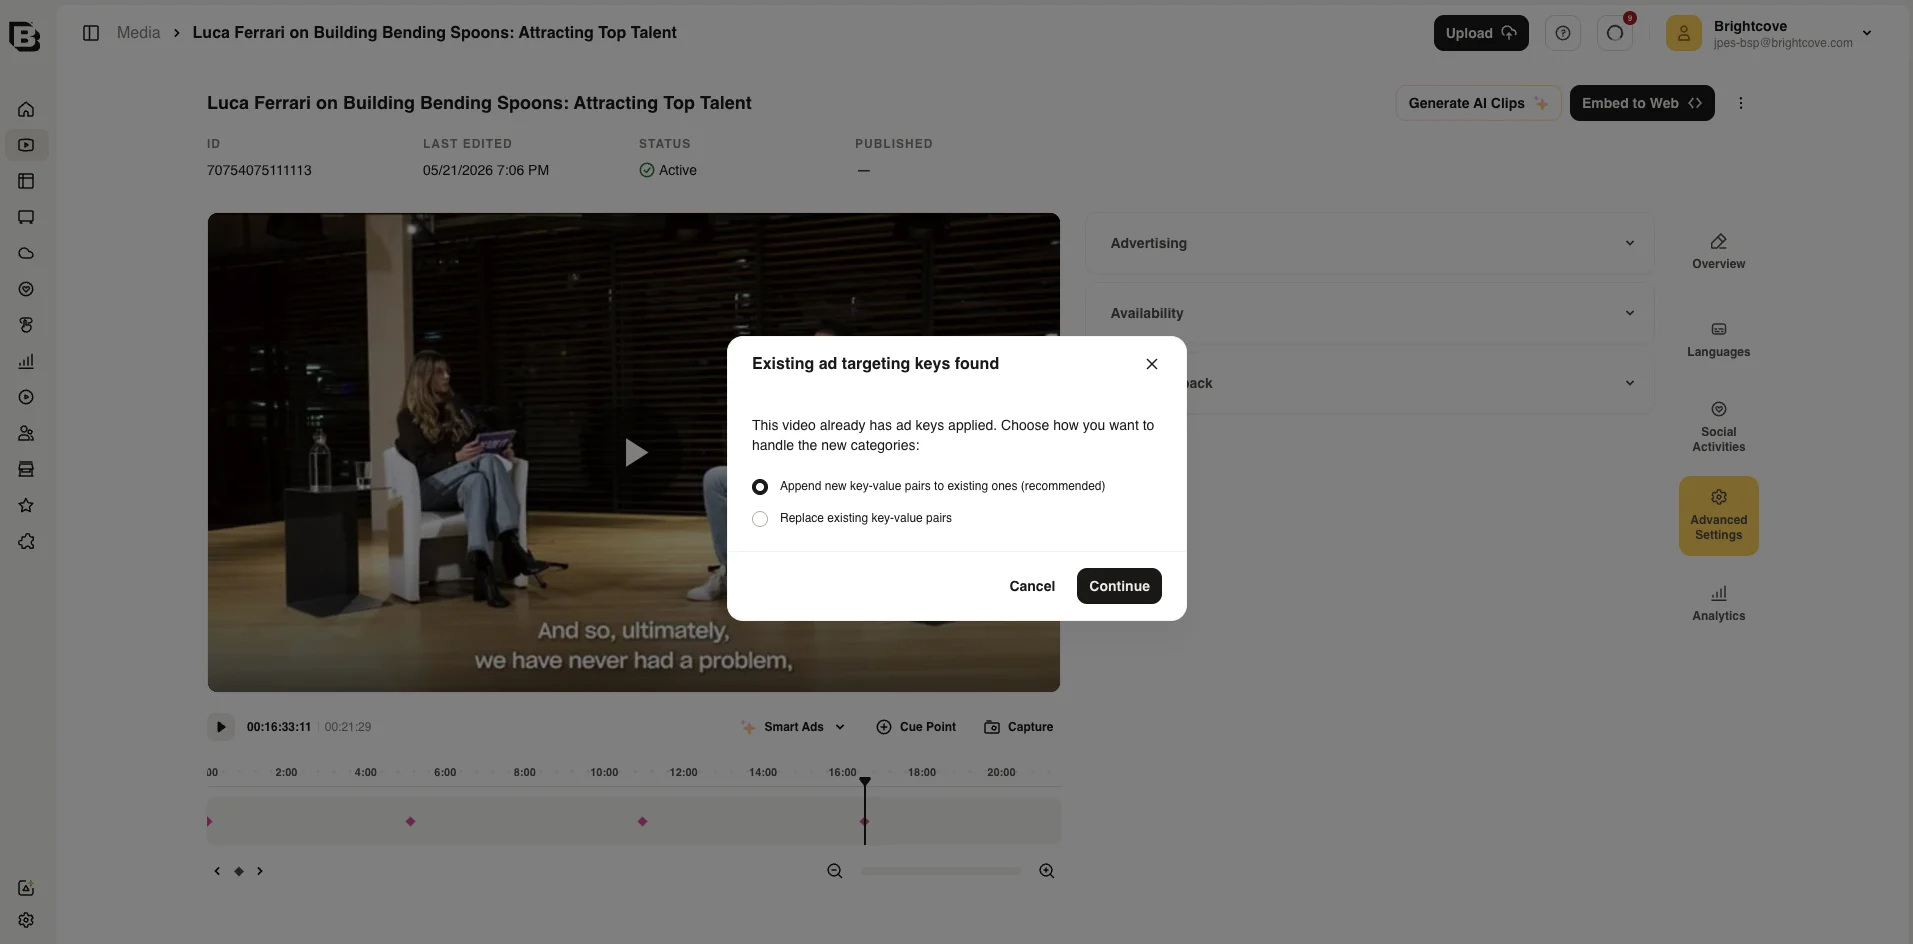Open the AI image icon above settings gear

(26, 888)
